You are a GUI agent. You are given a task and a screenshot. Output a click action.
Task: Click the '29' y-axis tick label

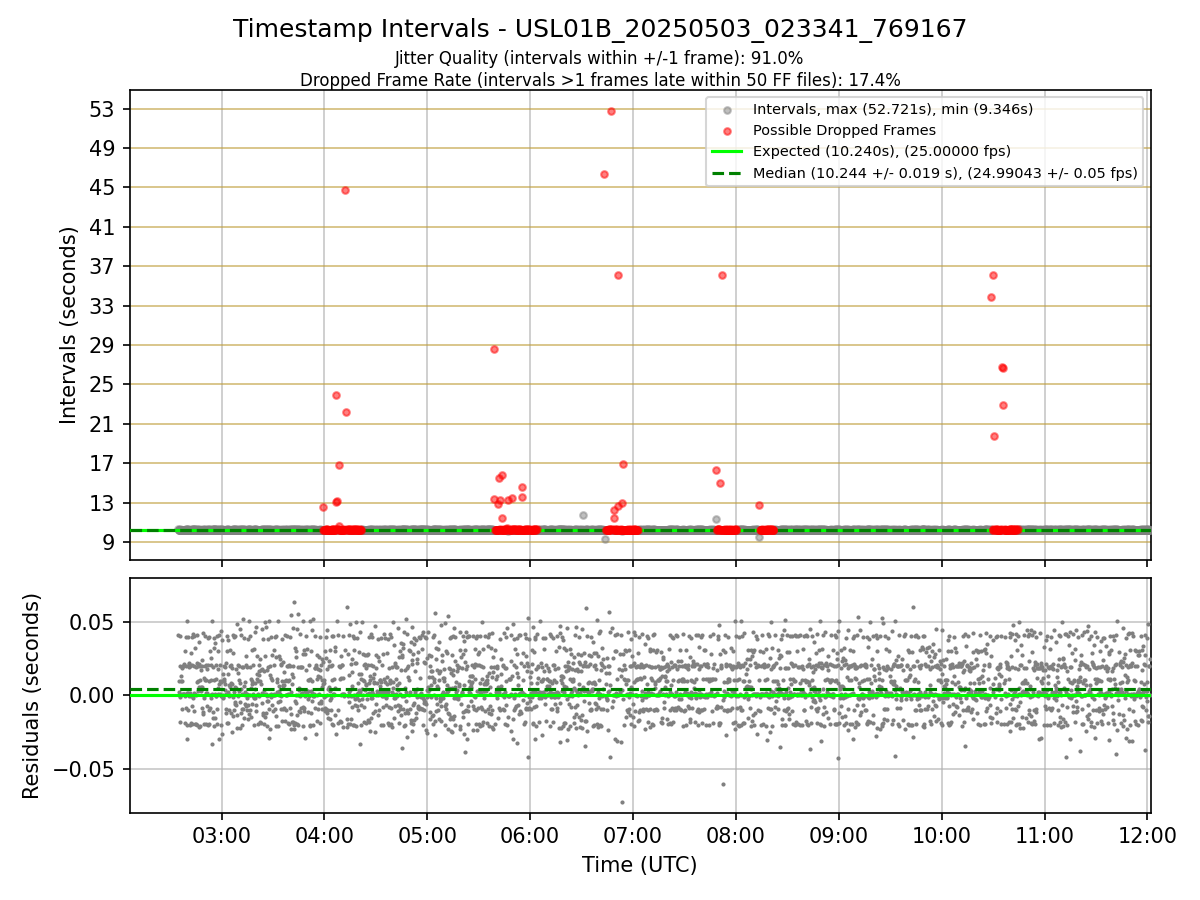[x=104, y=345]
